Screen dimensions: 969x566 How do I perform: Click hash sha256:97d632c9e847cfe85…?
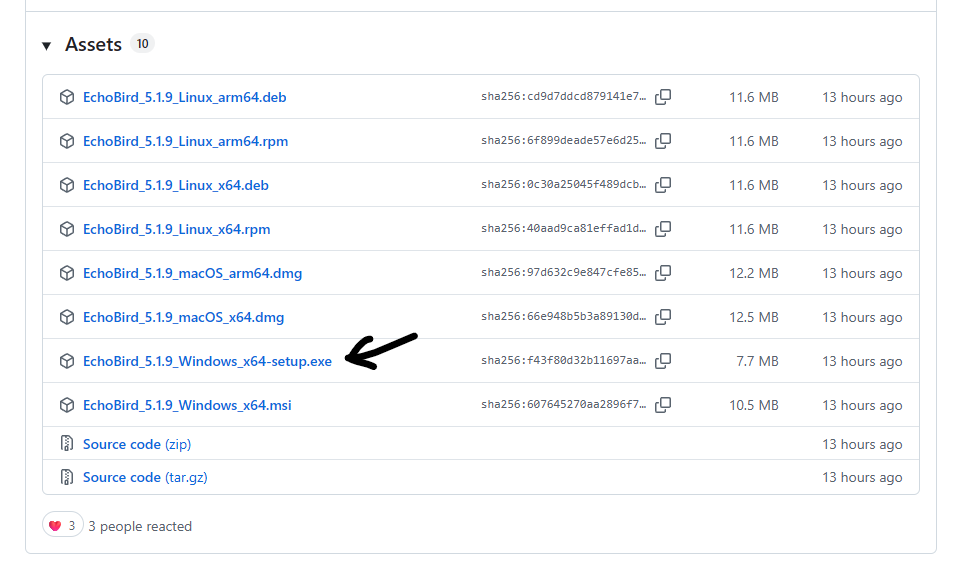coord(564,272)
